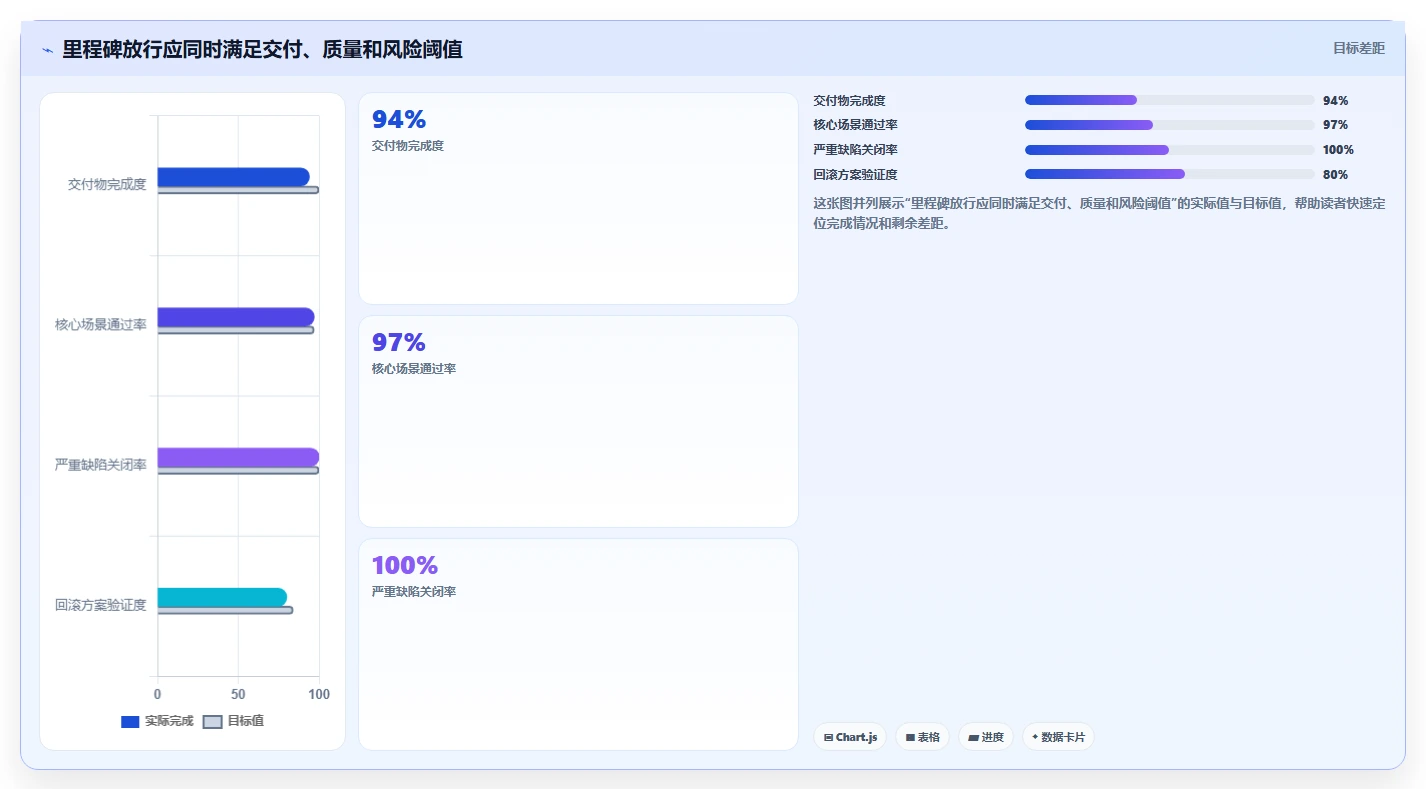Click the lightning icon beside the header title
Image resolution: width=1426 pixels, height=789 pixels.
(47, 50)
